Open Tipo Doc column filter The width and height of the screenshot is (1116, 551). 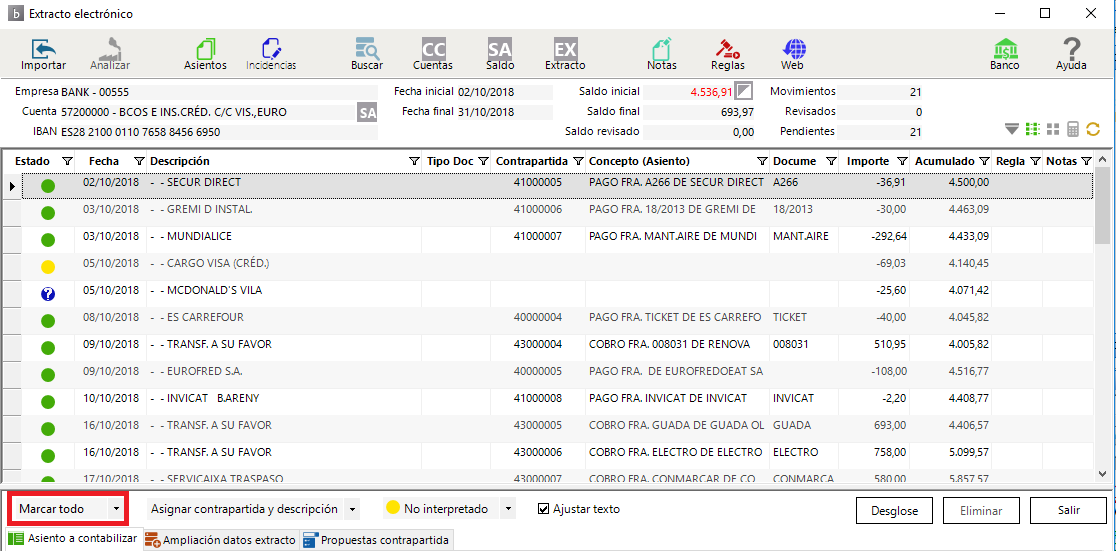(x=483, y=162)
